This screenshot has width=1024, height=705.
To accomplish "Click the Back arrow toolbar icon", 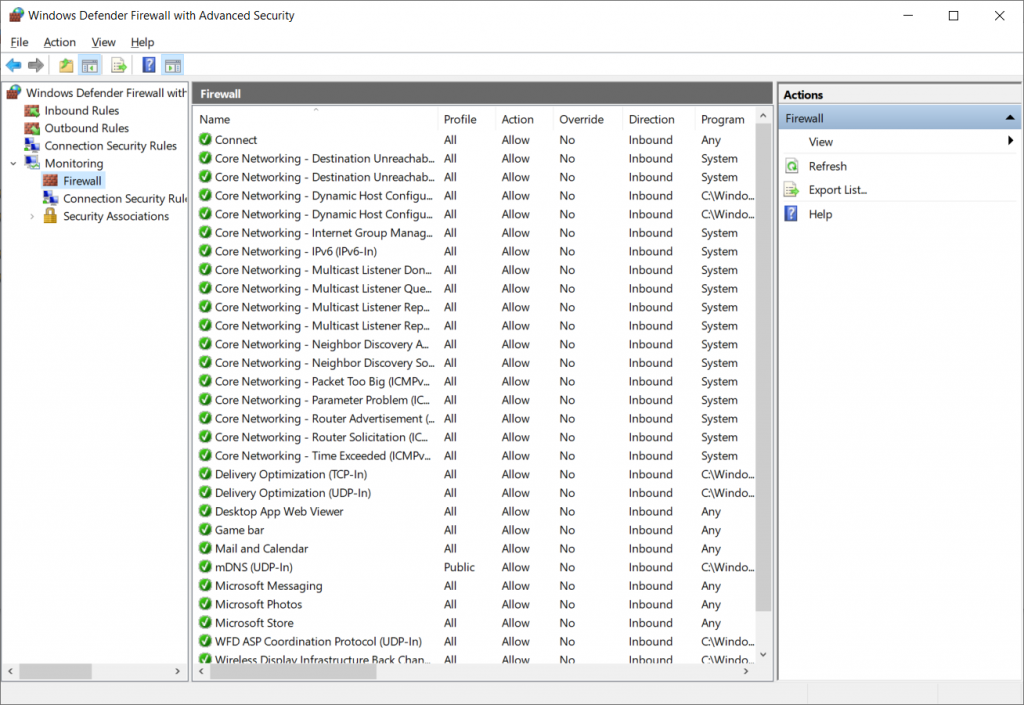I will tap(13, 65).
